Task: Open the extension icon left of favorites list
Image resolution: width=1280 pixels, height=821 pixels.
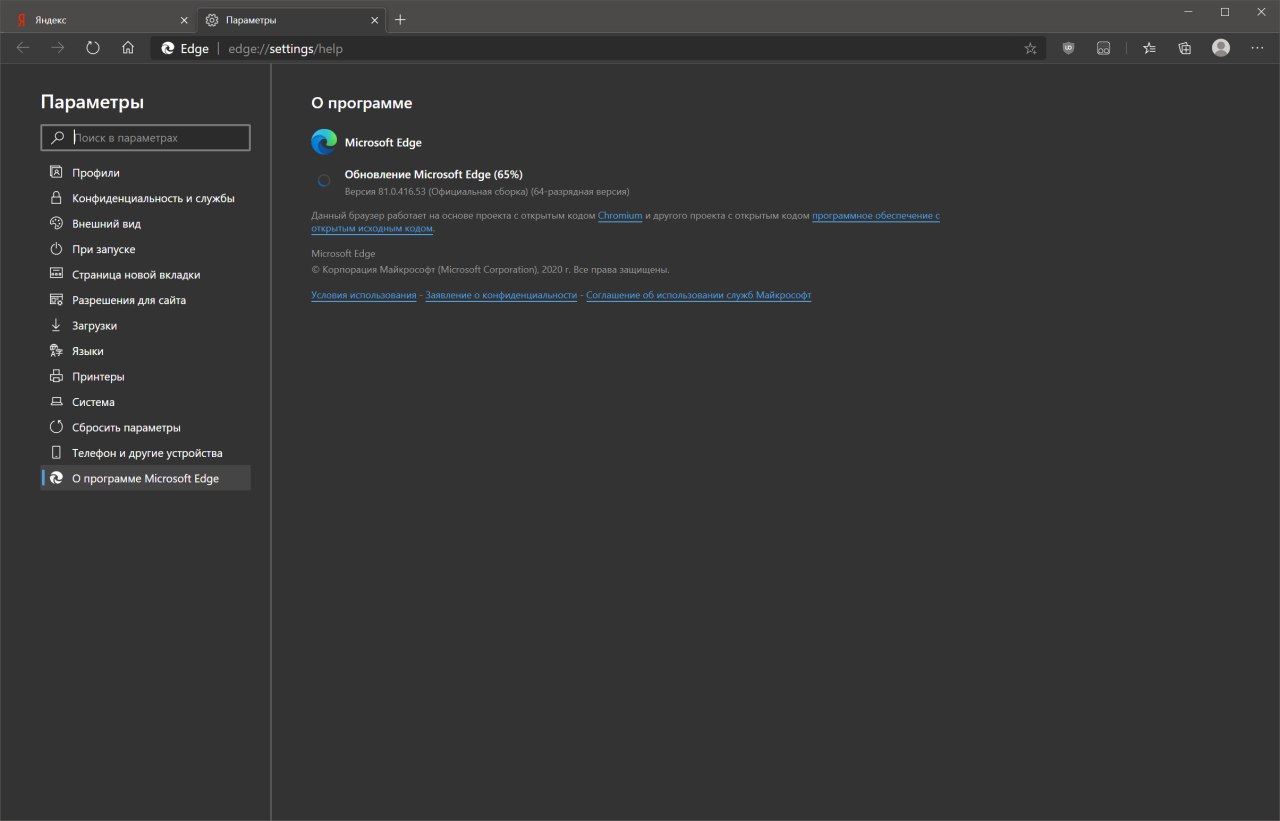Action: (1103, 48)
